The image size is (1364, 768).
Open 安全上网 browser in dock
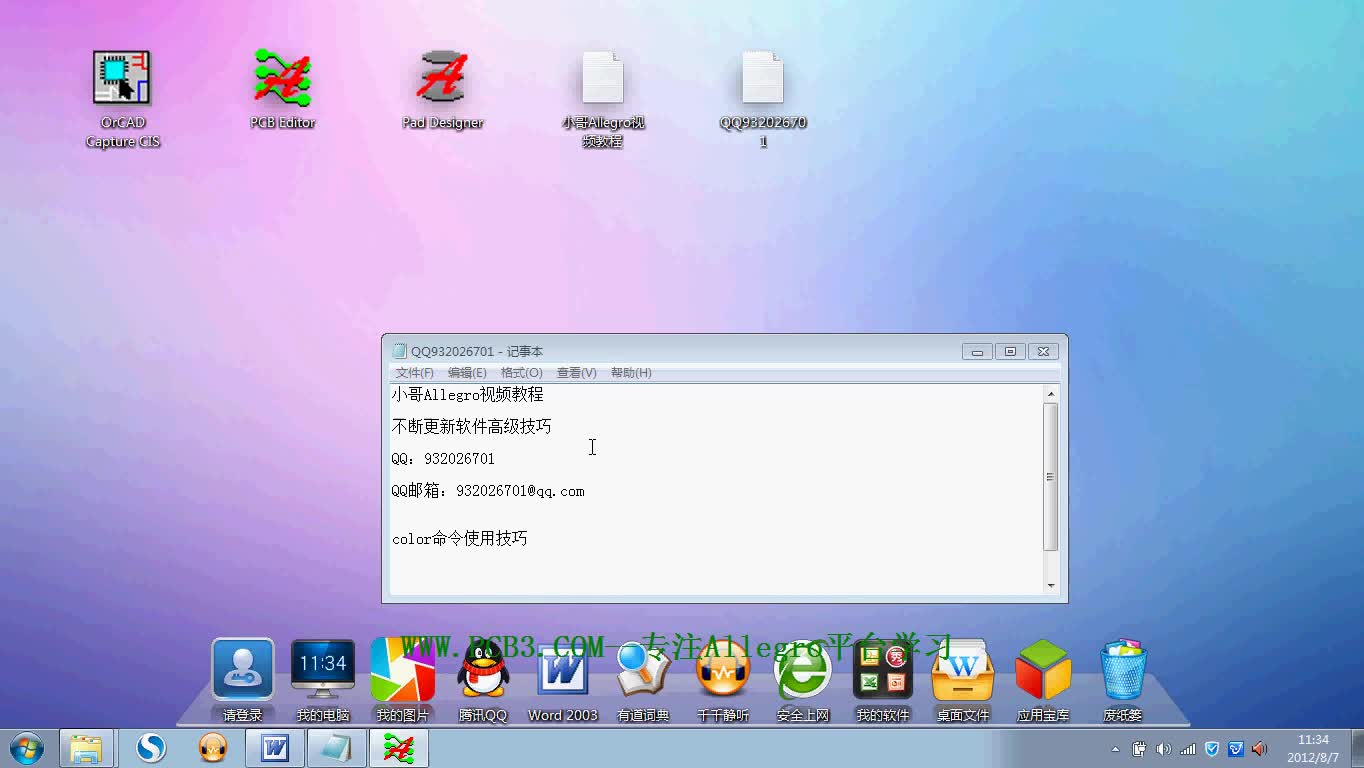tap(803, 680)
